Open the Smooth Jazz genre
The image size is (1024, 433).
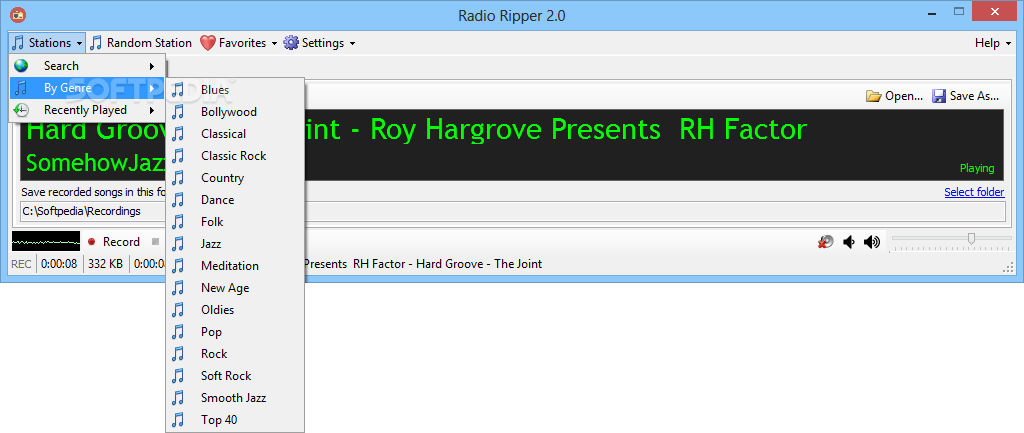pyautogui.click(x=235, y=398)
